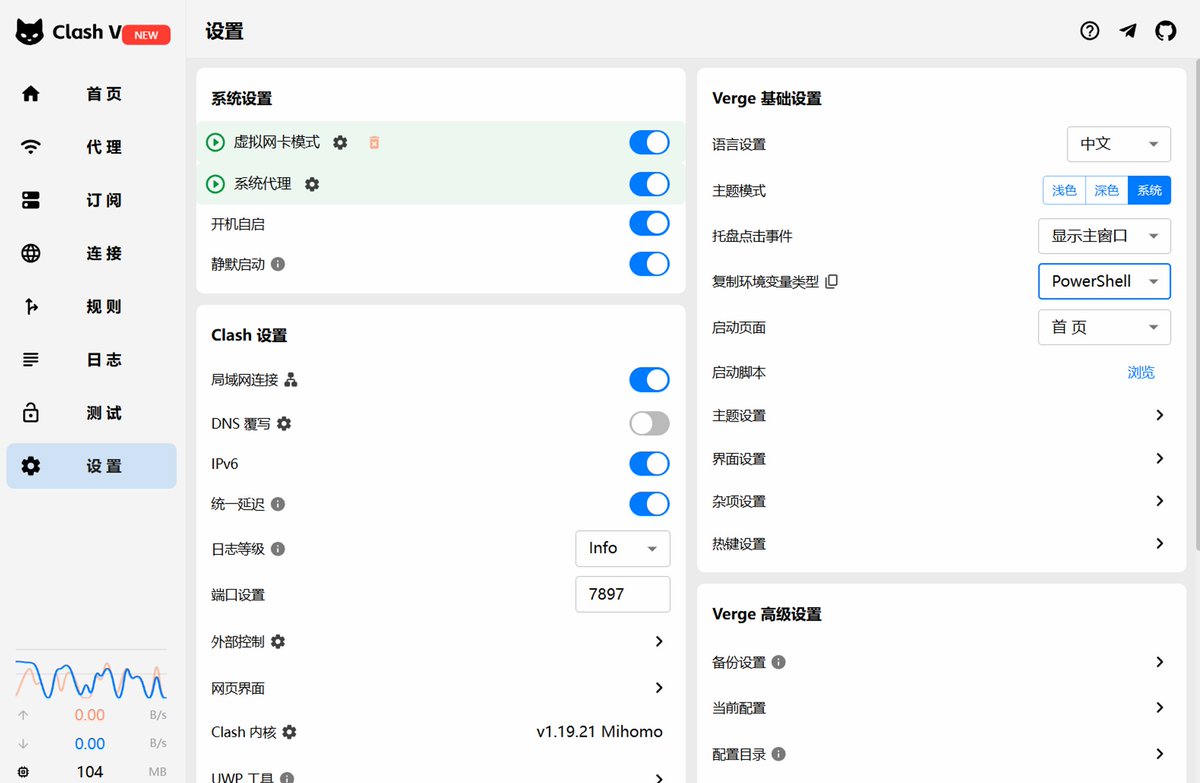This screenshot has width=1200, height=783.
Task: Click the globe connections icon in sidebar
Action: (31, 253)
